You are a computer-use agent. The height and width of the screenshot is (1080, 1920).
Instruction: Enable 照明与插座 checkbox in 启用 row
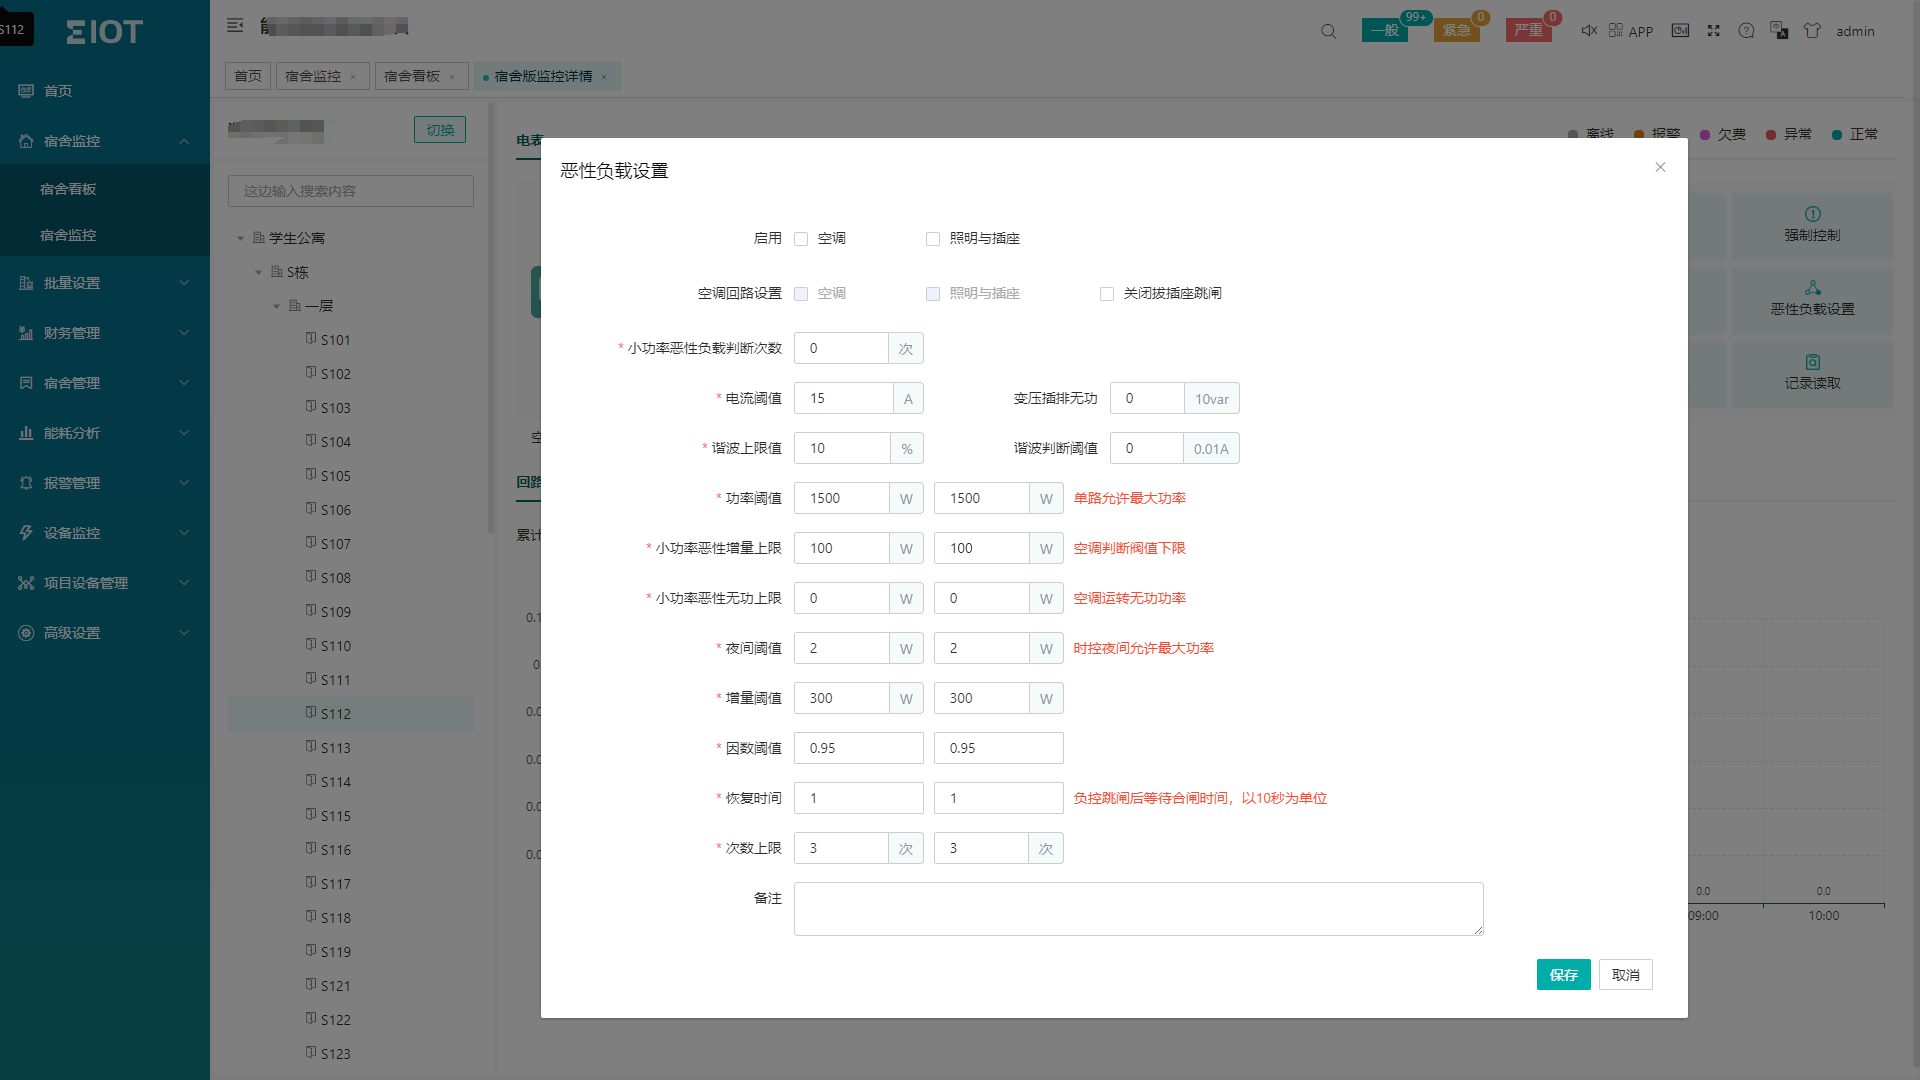[933, 239]
